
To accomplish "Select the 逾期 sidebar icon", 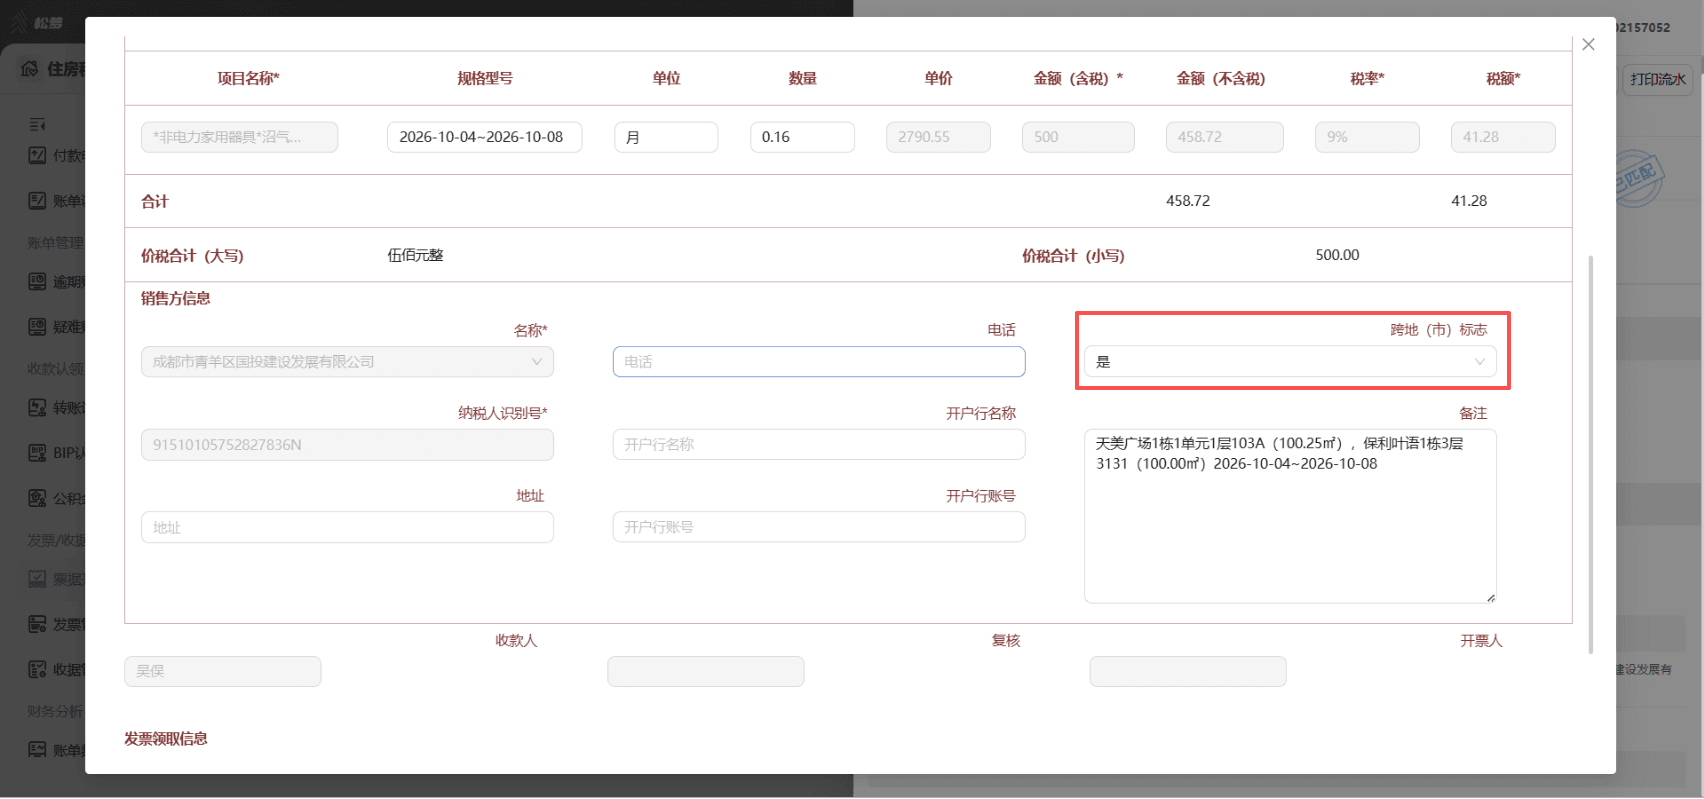I will point(37,281).
